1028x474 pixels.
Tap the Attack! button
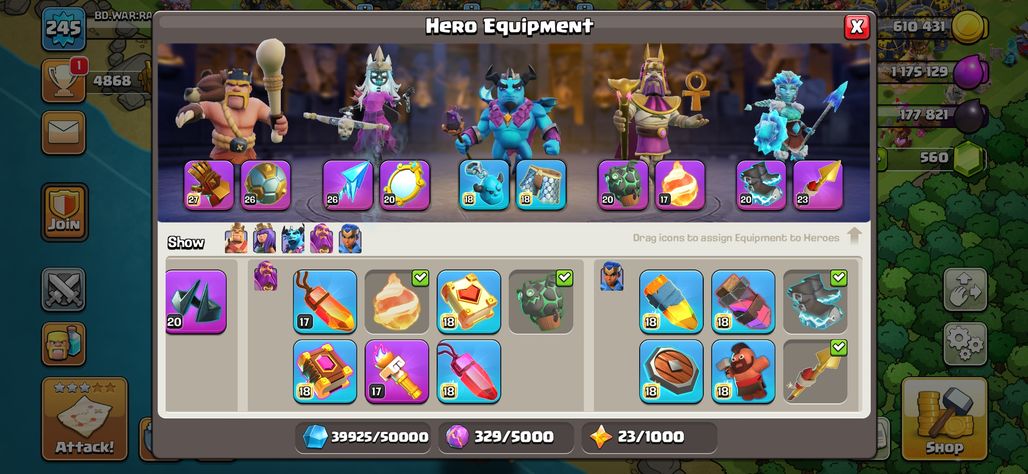pos(85,418)
